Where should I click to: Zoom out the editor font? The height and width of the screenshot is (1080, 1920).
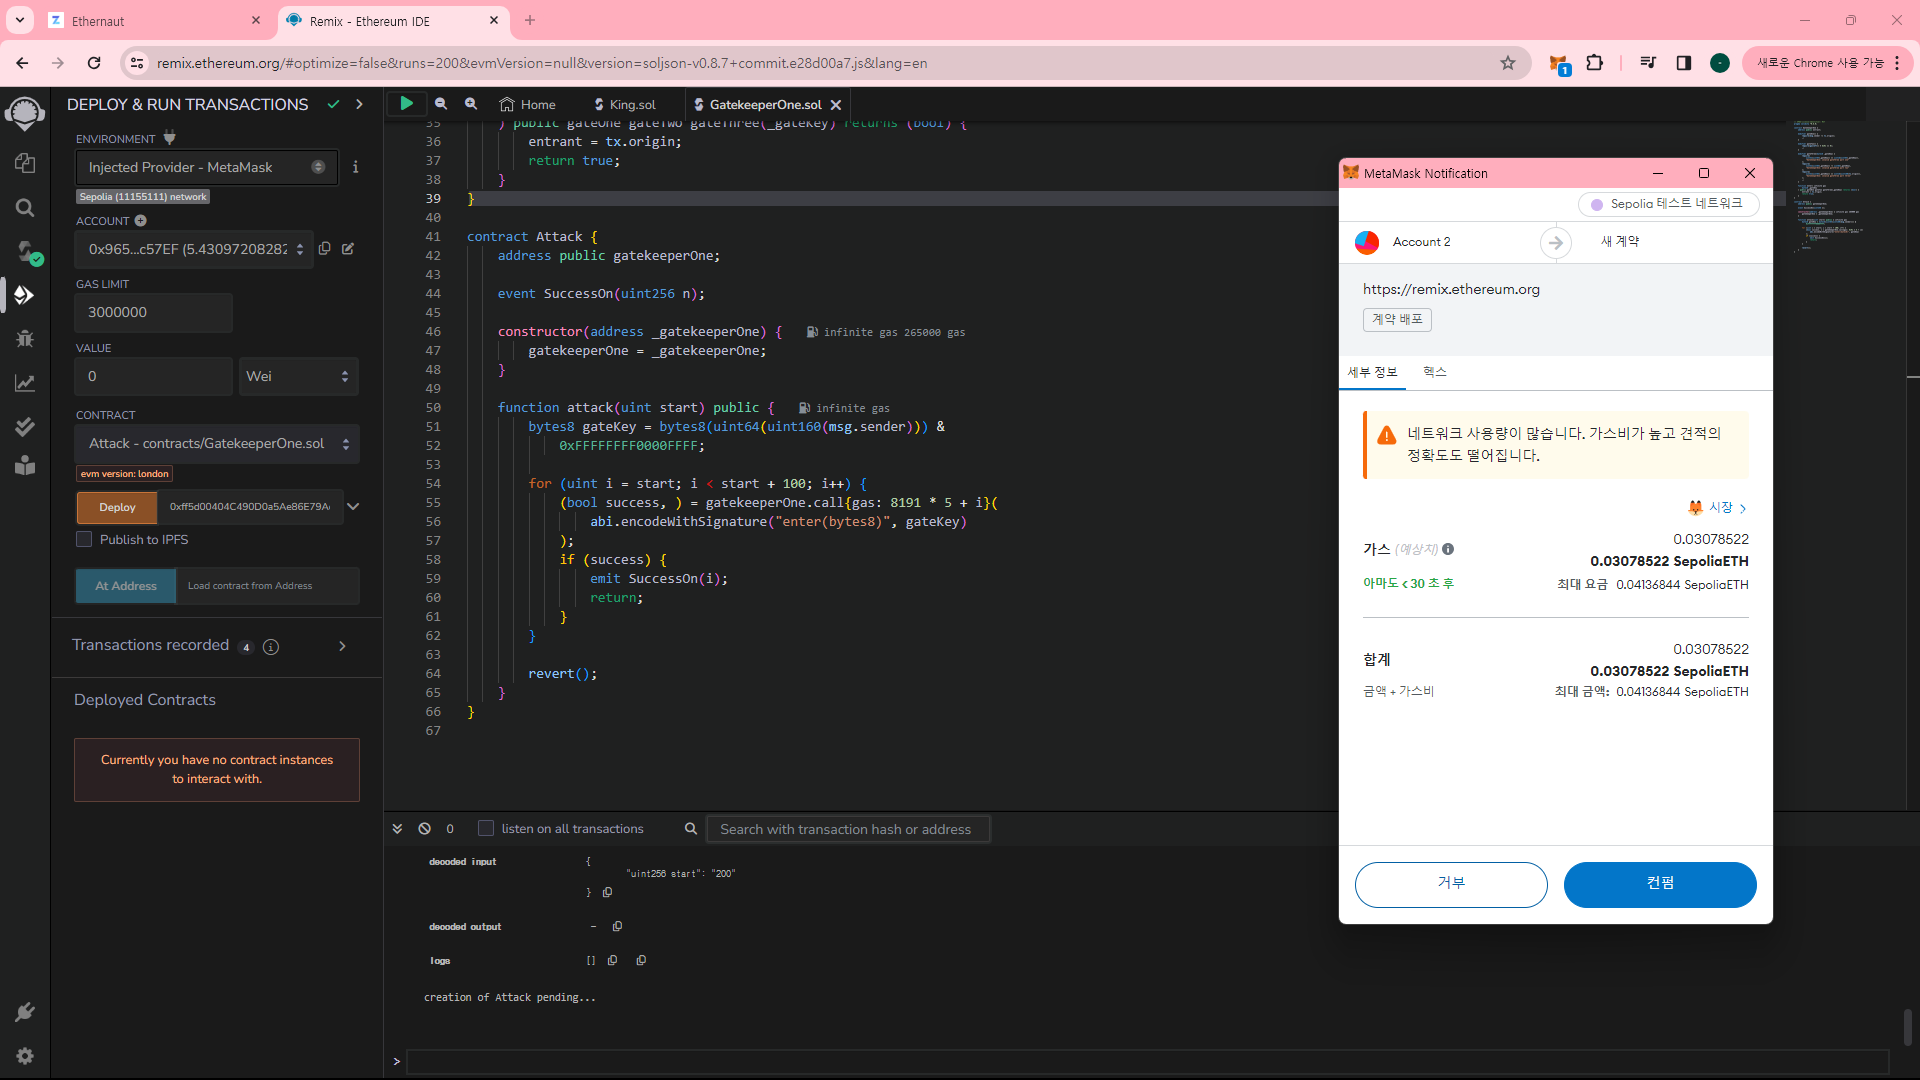(x=441, y=104)
